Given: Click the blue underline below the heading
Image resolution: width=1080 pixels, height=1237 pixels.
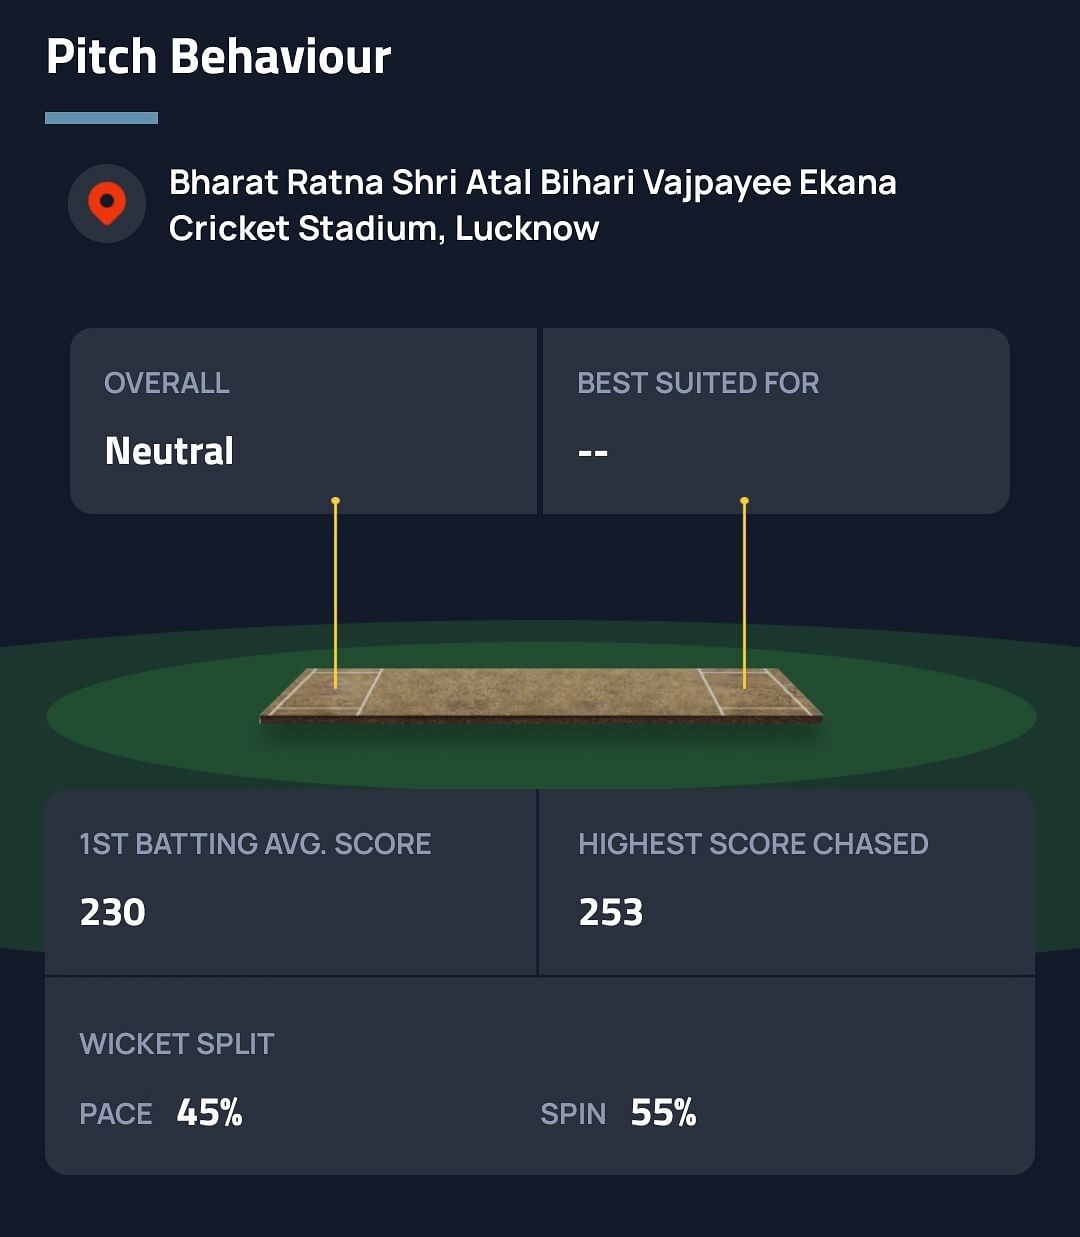Looking at the screenshot, I should click(101, 118).
